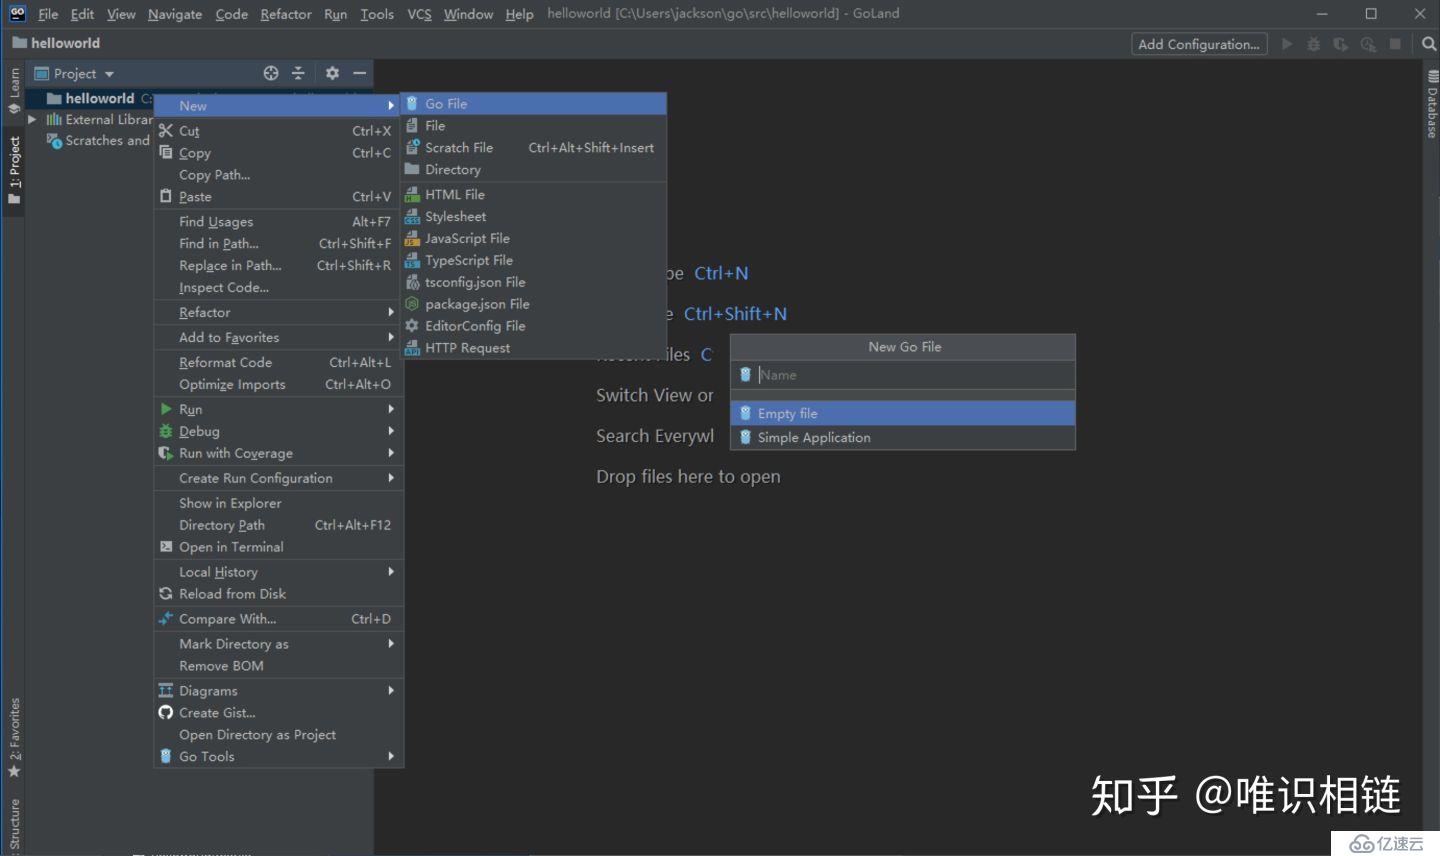Screen dimensions: 1440x856
Task: Click the Locate/Scroll from Source target icon
Action: 271,73
